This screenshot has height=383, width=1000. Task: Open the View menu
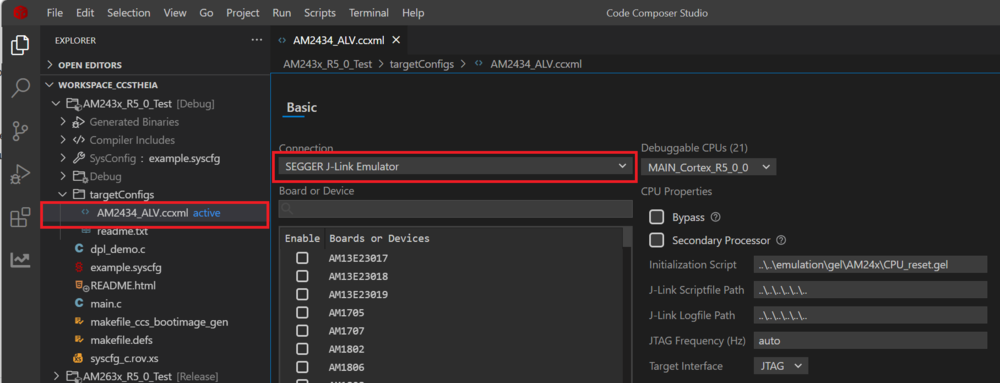click(x=175, y=13)
